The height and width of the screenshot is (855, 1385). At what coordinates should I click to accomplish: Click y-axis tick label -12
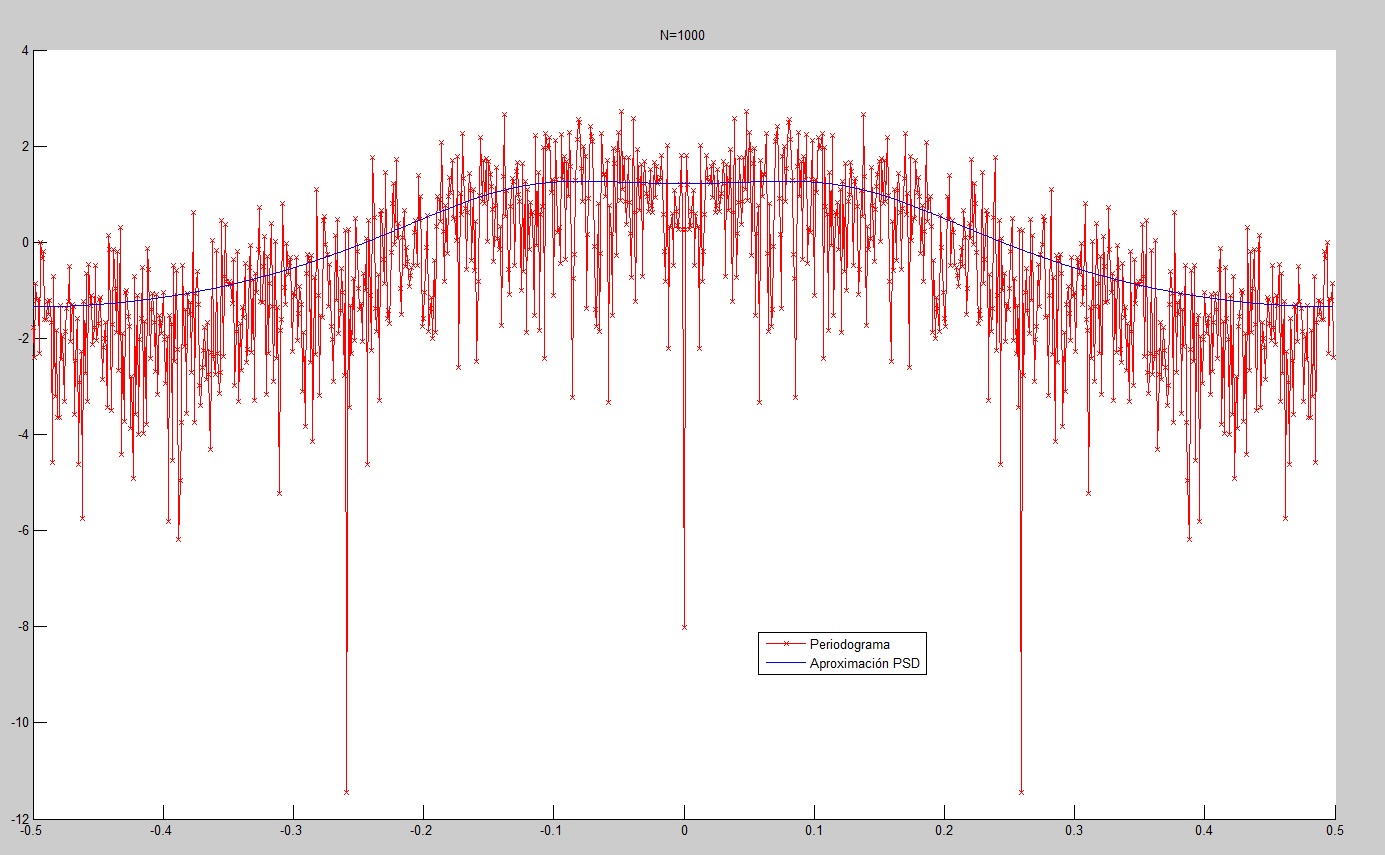pos(19,818)
